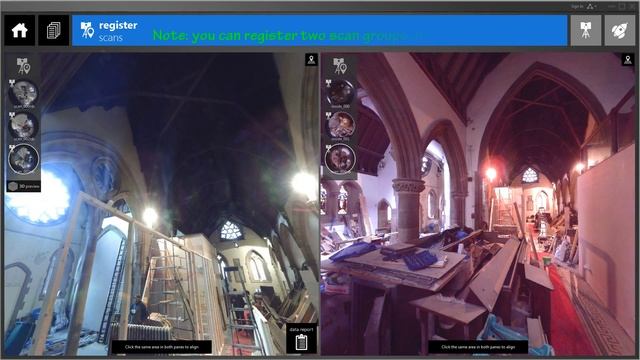The image size is (640, 360).
Task: Click the map pin icon in left pane corner
Action: [311, 60]
